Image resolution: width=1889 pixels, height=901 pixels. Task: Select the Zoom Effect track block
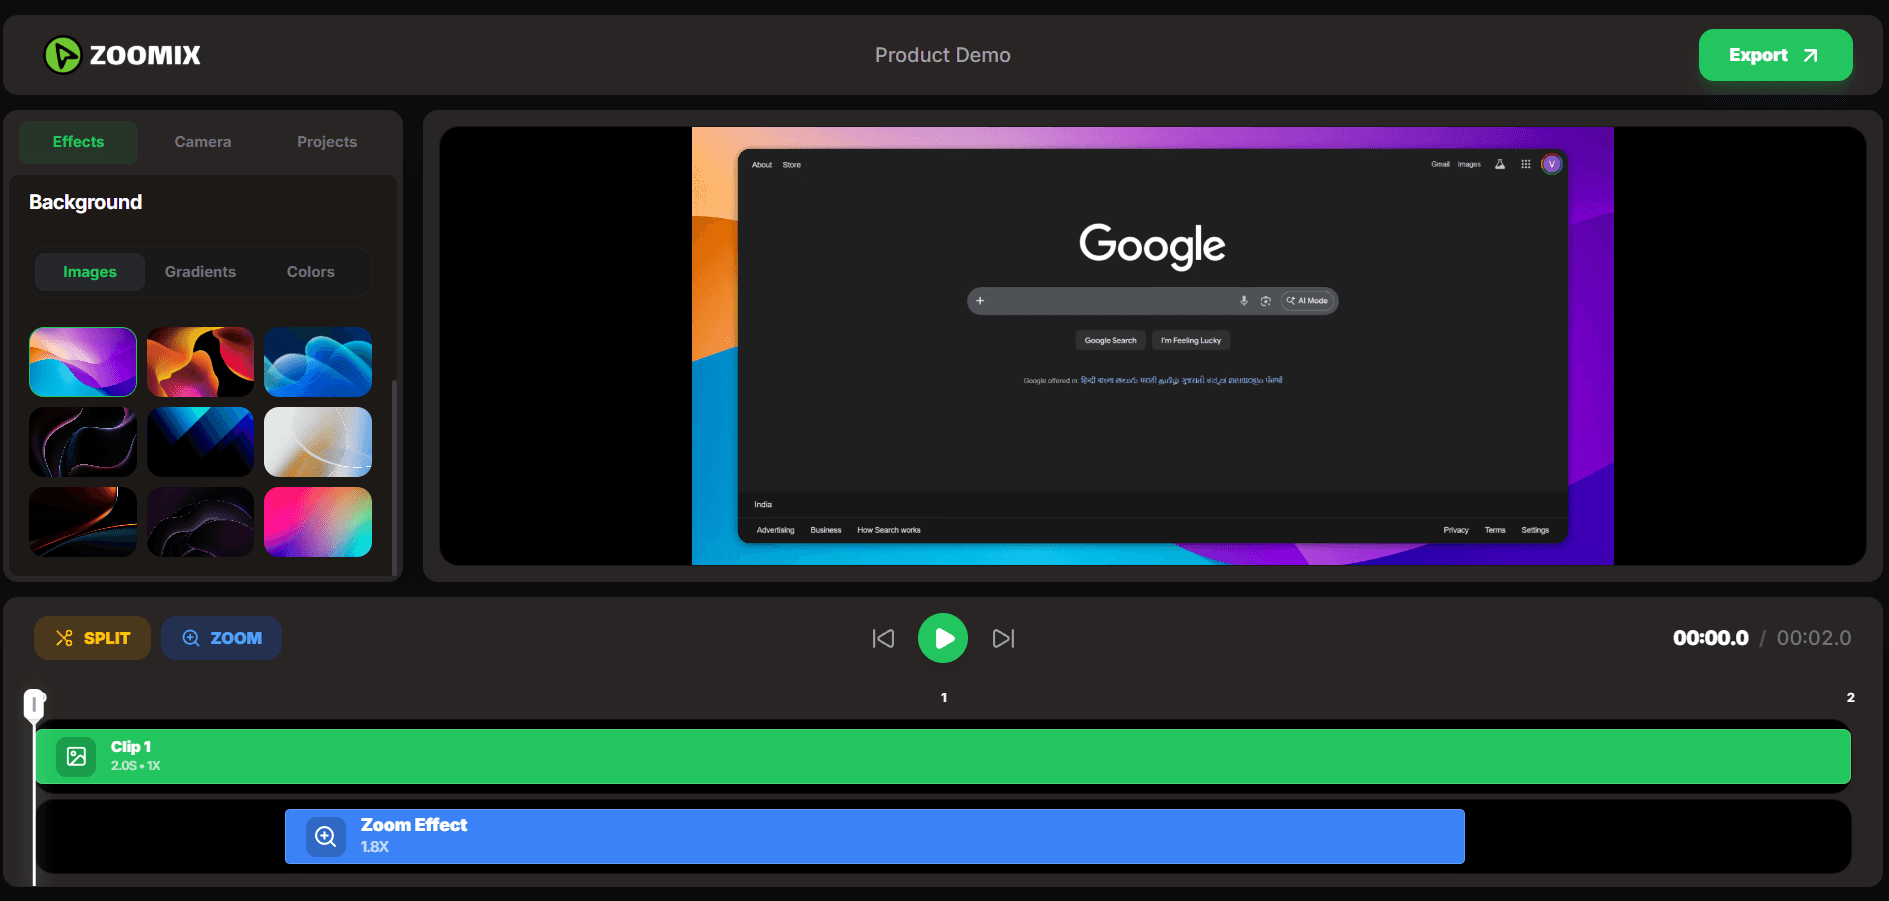875,836
